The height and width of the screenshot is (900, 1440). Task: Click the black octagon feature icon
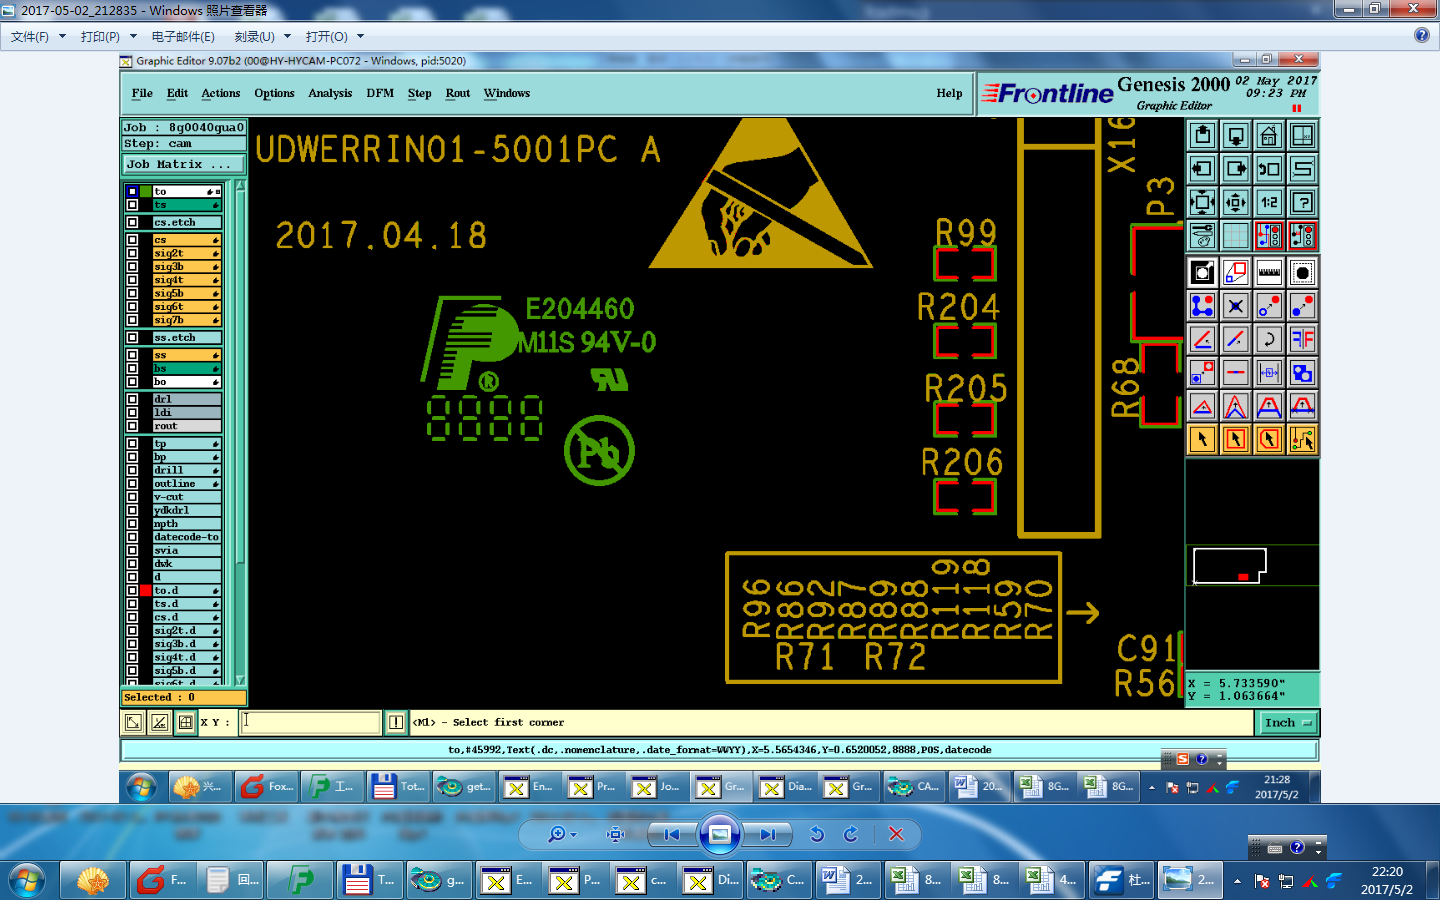pos(1302,272)
